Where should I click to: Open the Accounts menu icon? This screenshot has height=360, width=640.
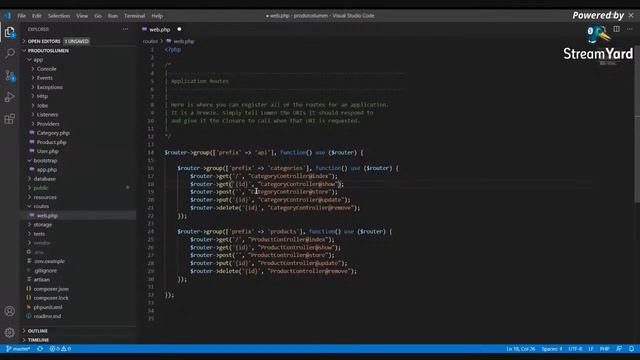(10, 311)
